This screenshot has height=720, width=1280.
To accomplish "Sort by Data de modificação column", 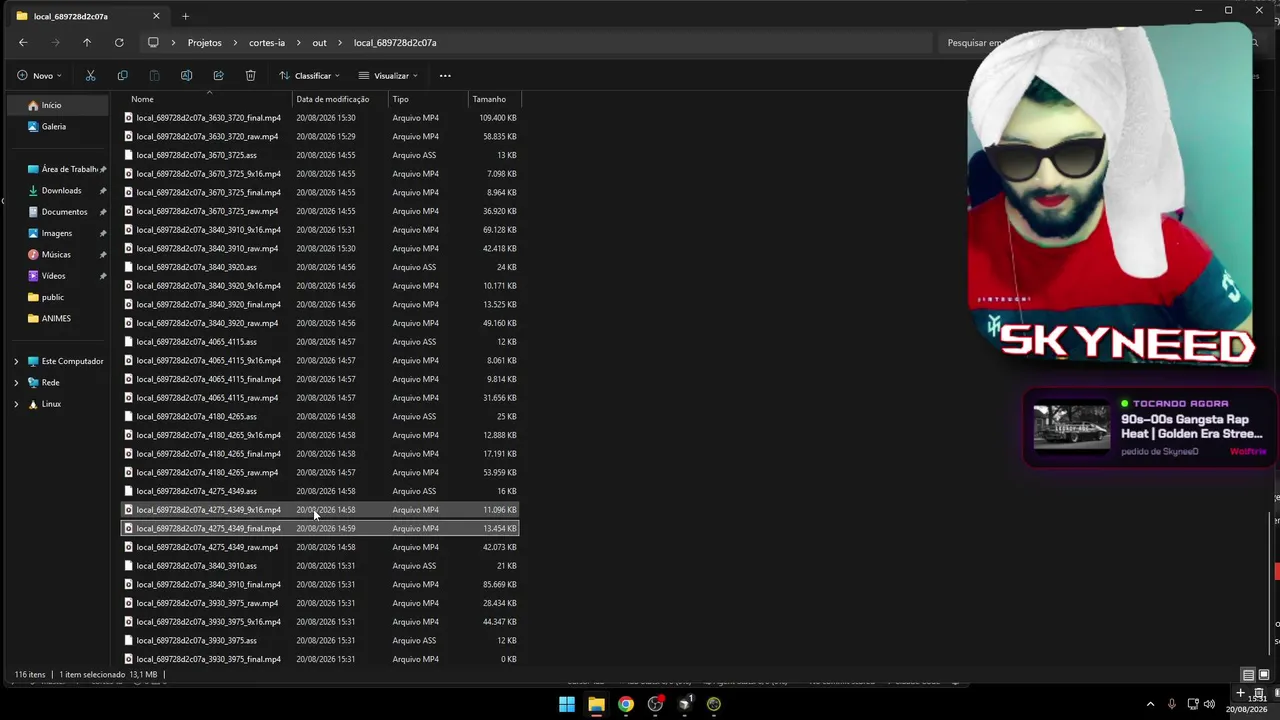I will (x=340, y=99).
